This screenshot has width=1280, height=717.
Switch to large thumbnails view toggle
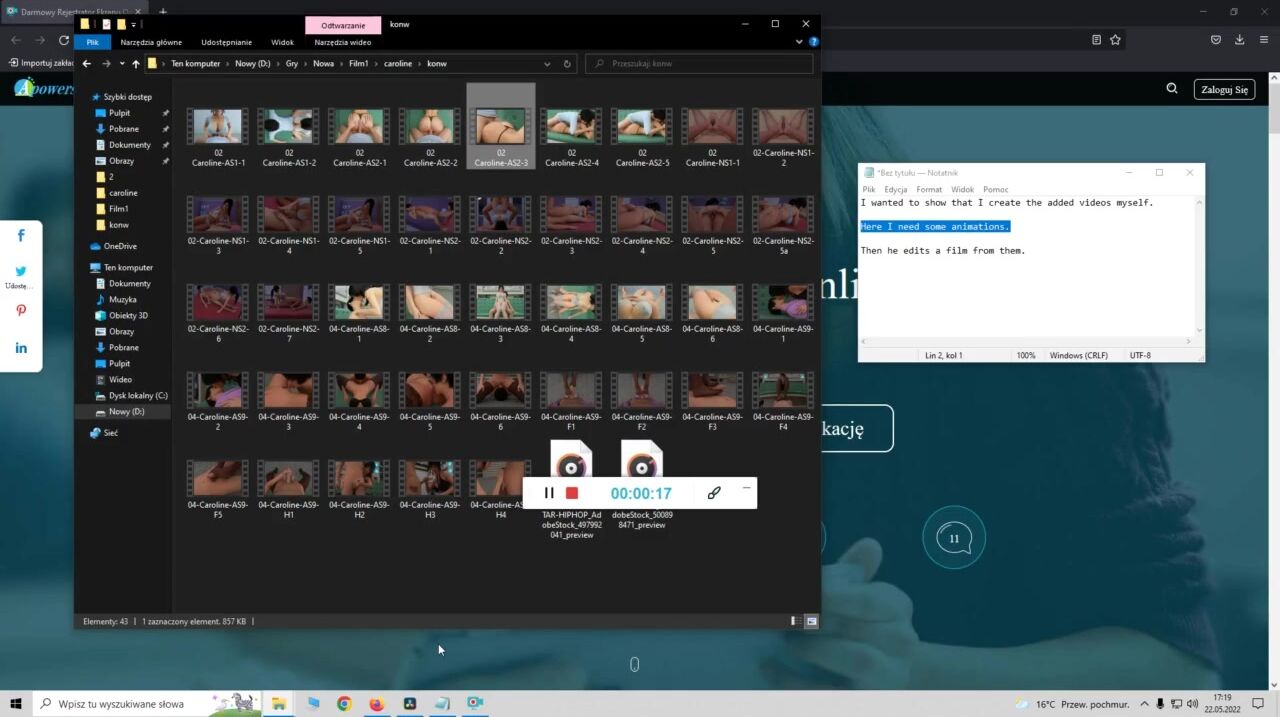point(811,621)
